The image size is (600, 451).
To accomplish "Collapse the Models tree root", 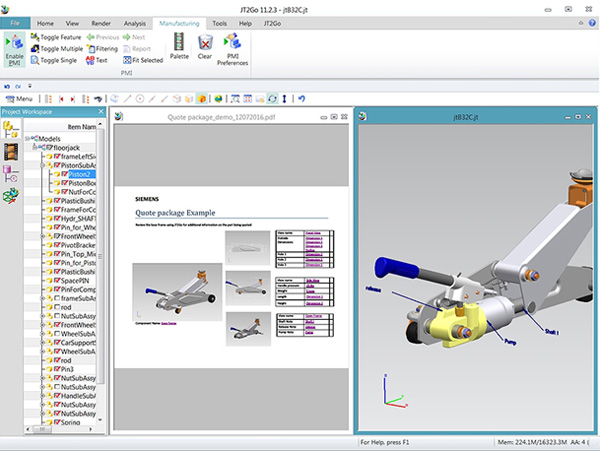I will pyautogui.click(x=27, y=138).
